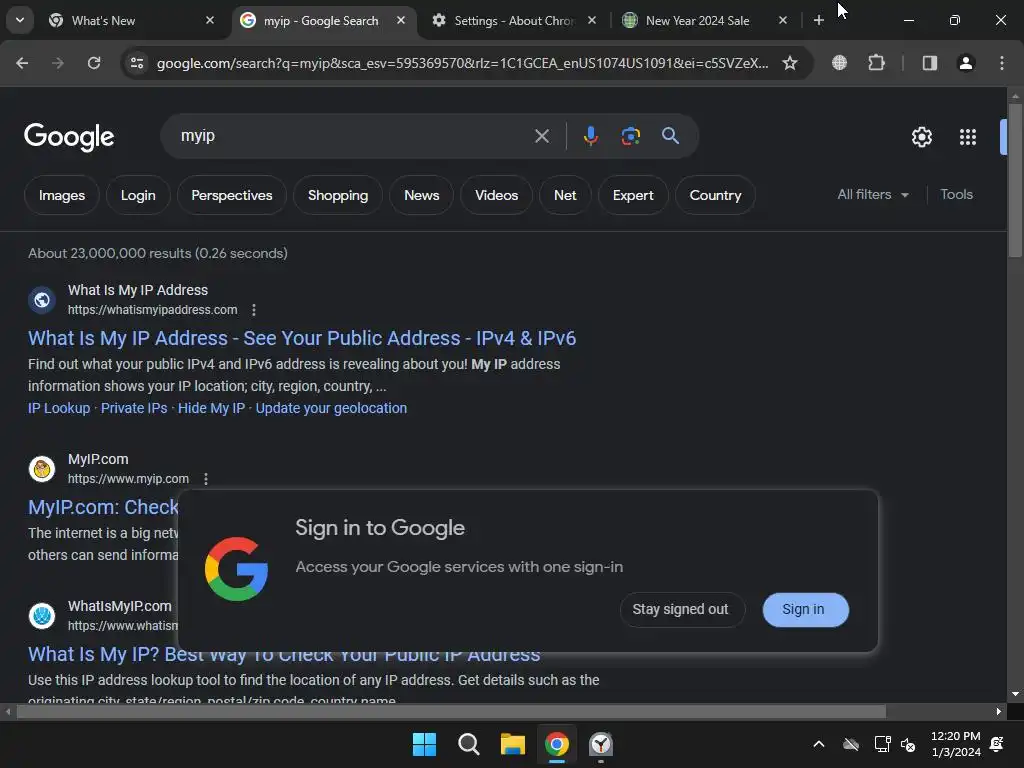Select the Net filter chip
The image size is (1024, 768).
coord(565,195)
